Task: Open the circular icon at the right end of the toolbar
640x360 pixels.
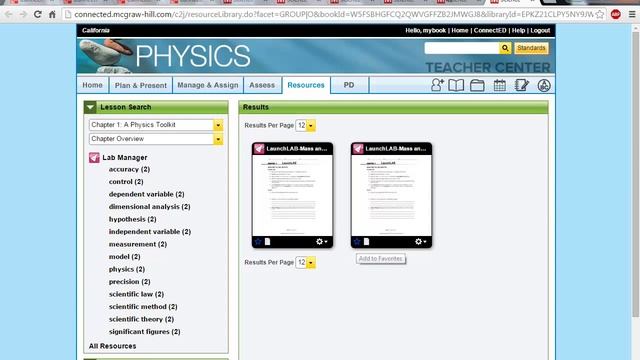Action: click(544, 85)
